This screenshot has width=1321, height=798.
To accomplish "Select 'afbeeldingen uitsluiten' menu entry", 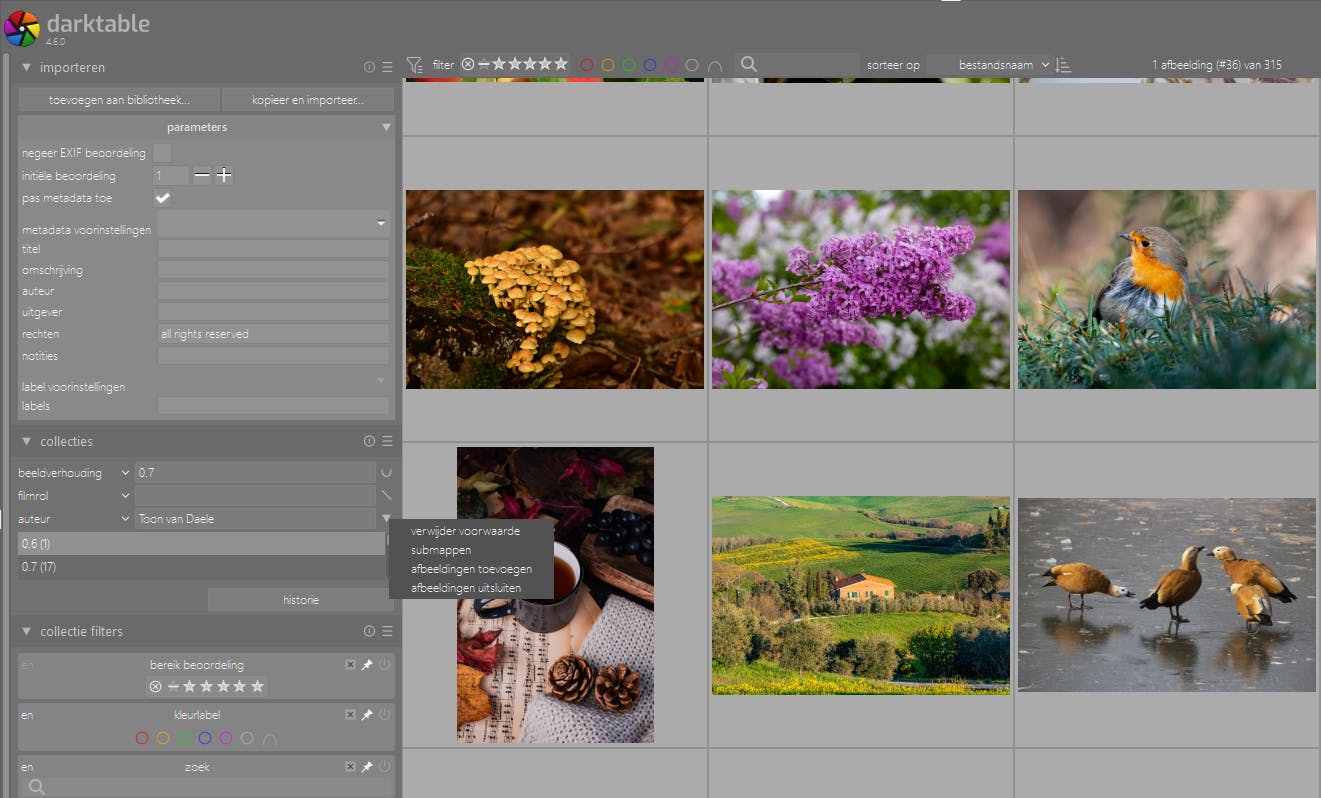I will click(x=465, y=588).
